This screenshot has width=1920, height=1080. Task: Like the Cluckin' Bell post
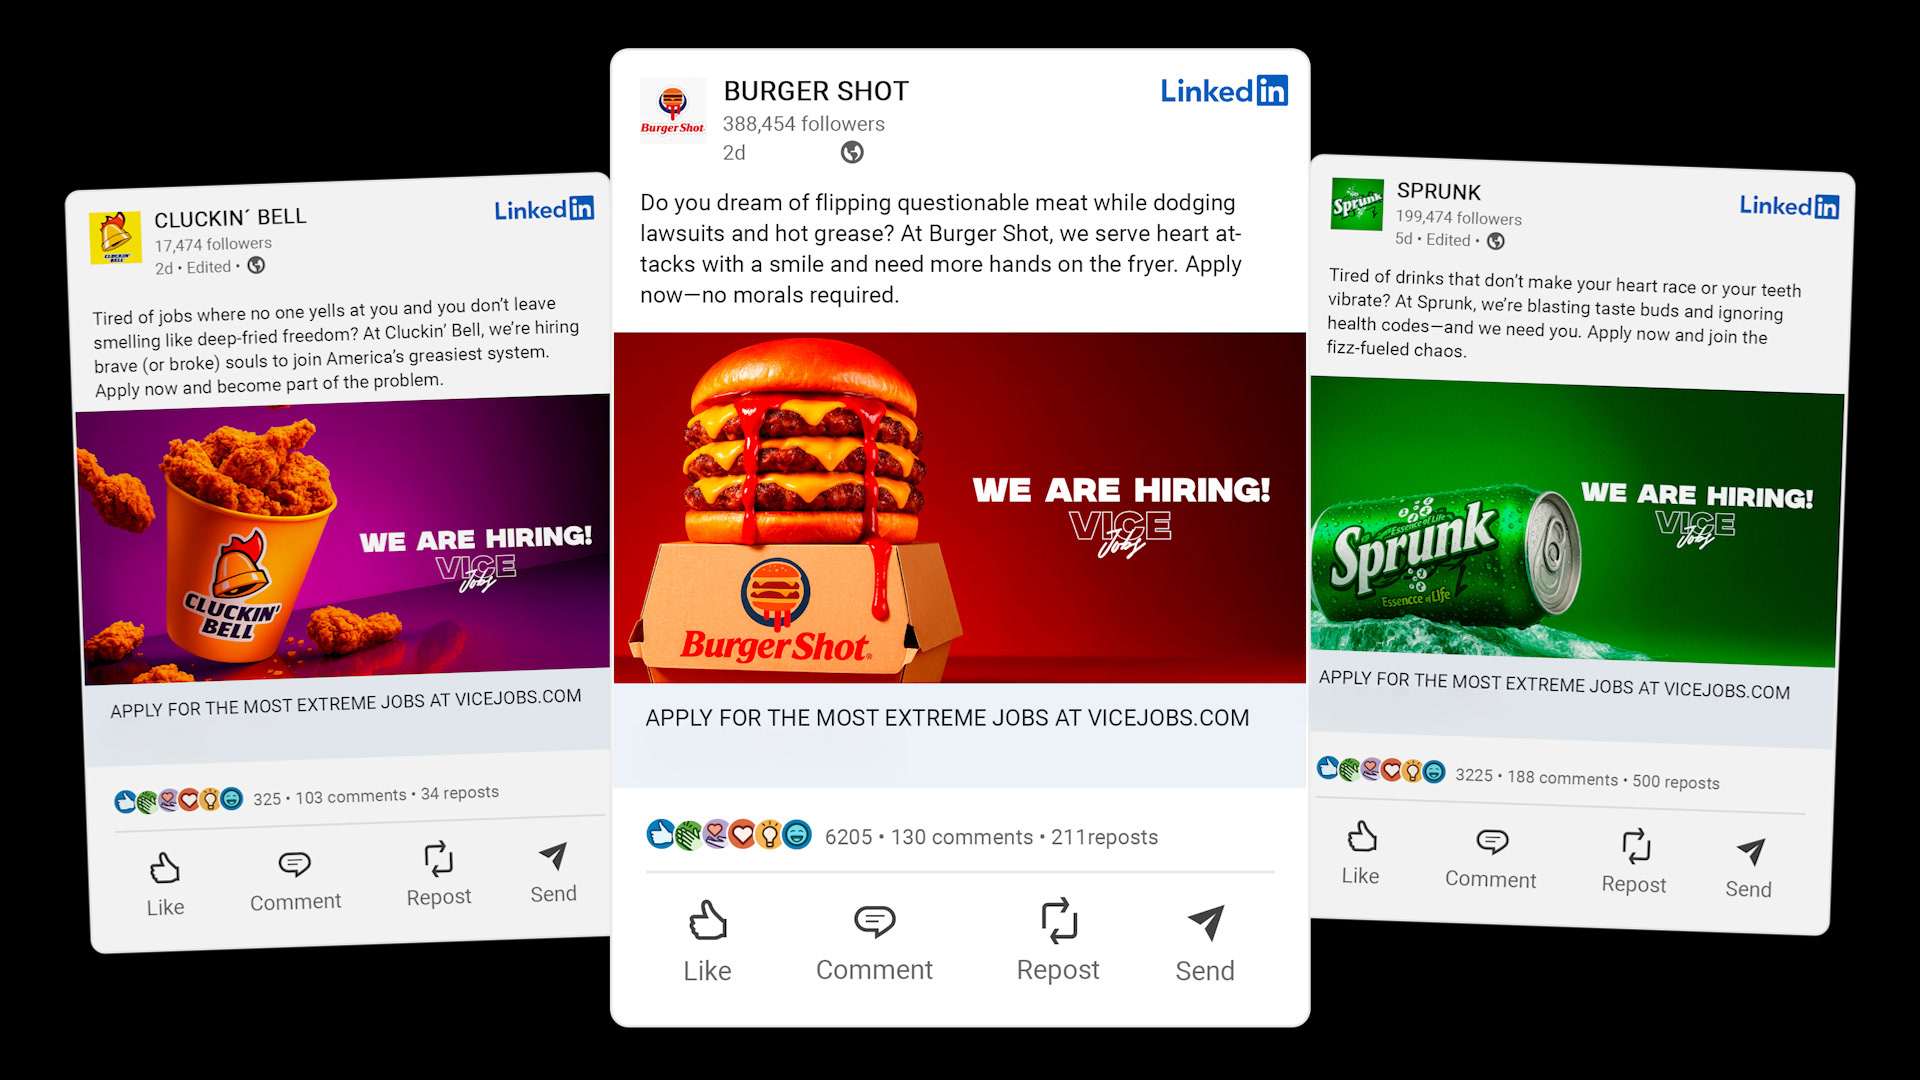tap(165, 884)
